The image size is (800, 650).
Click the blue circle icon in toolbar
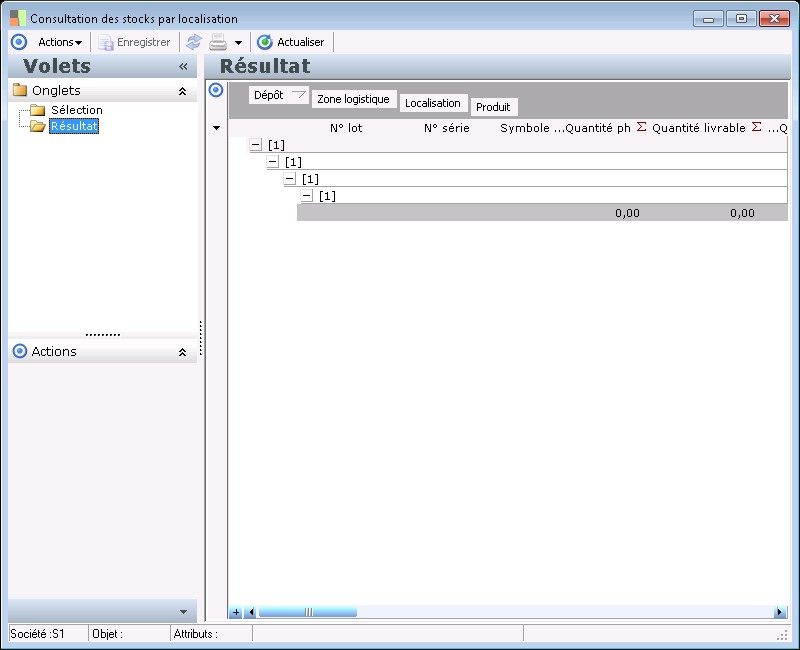(x=19, y=42)
